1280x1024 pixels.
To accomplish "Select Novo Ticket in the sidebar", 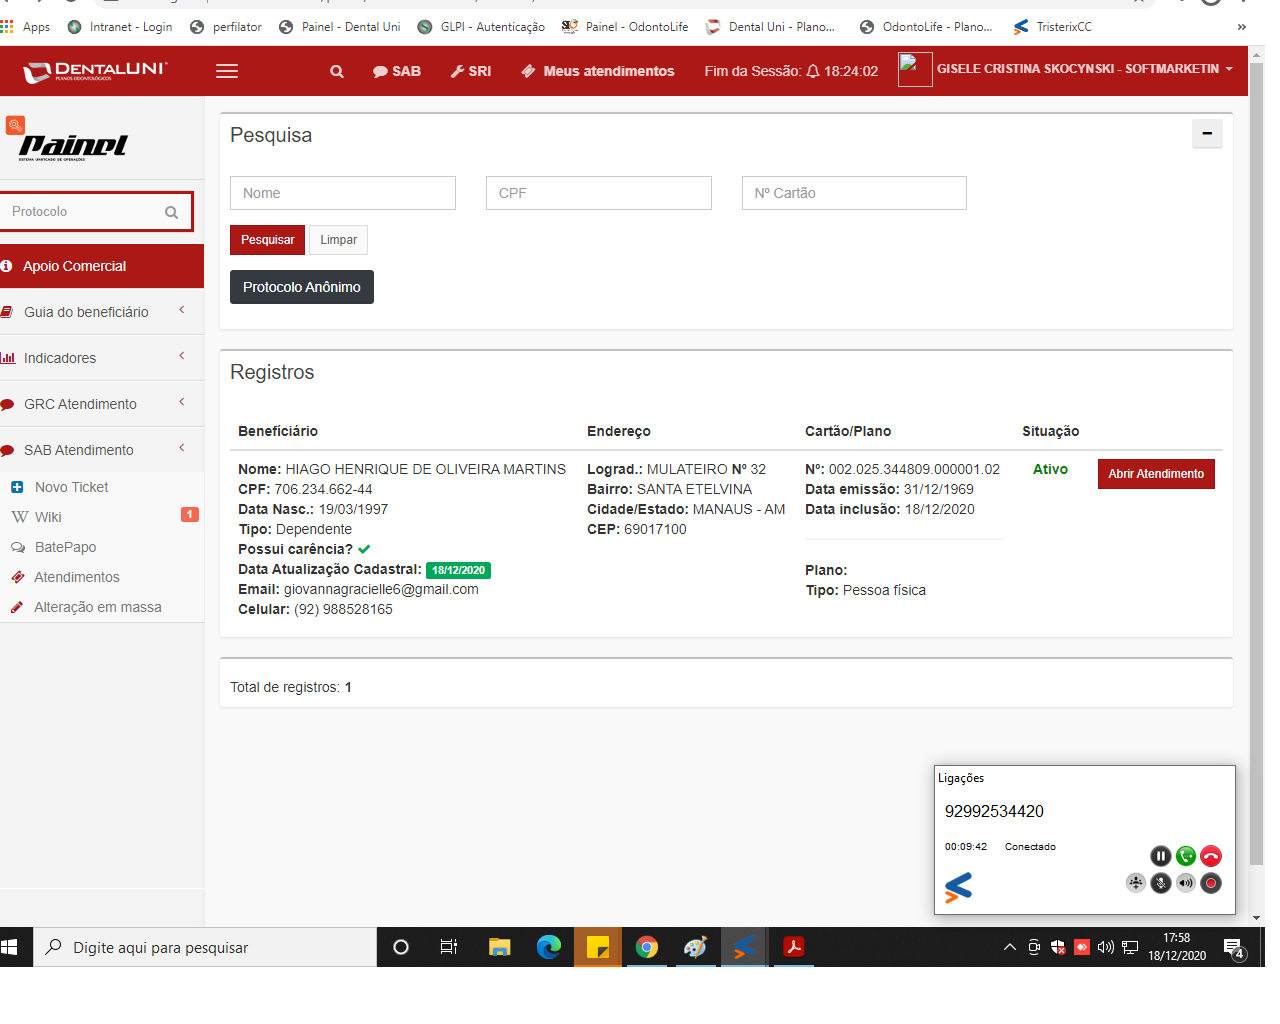I will (71, 487).
